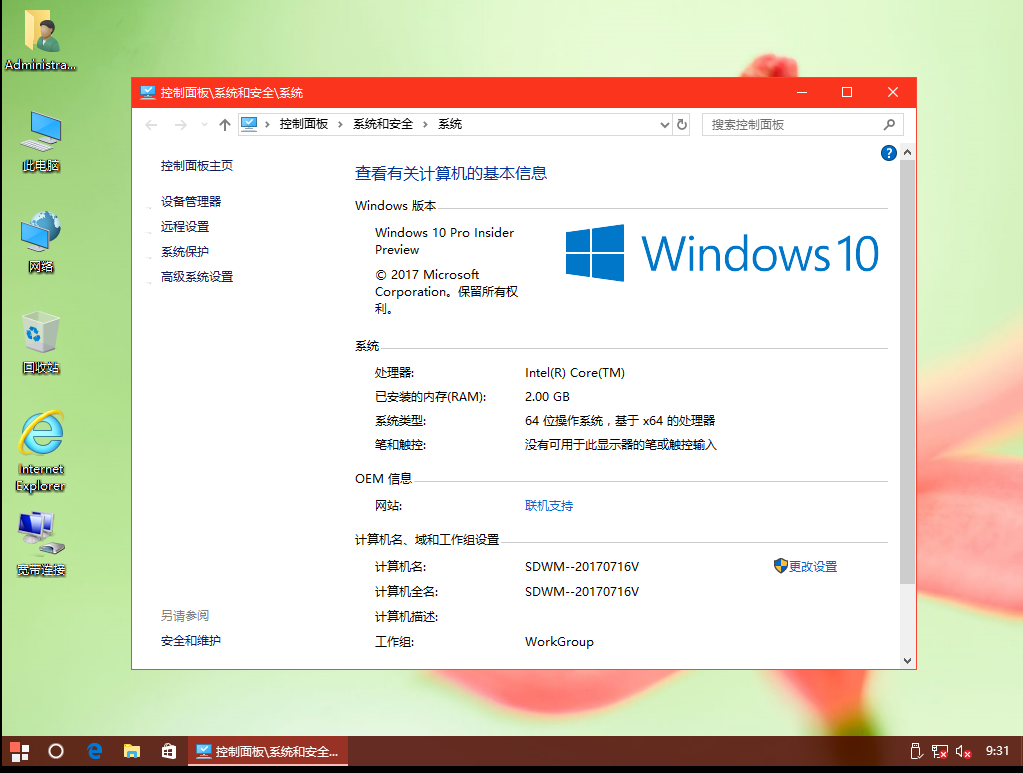
Task: Click the workgroup value WorkGroup
Action: pos(559,642)
